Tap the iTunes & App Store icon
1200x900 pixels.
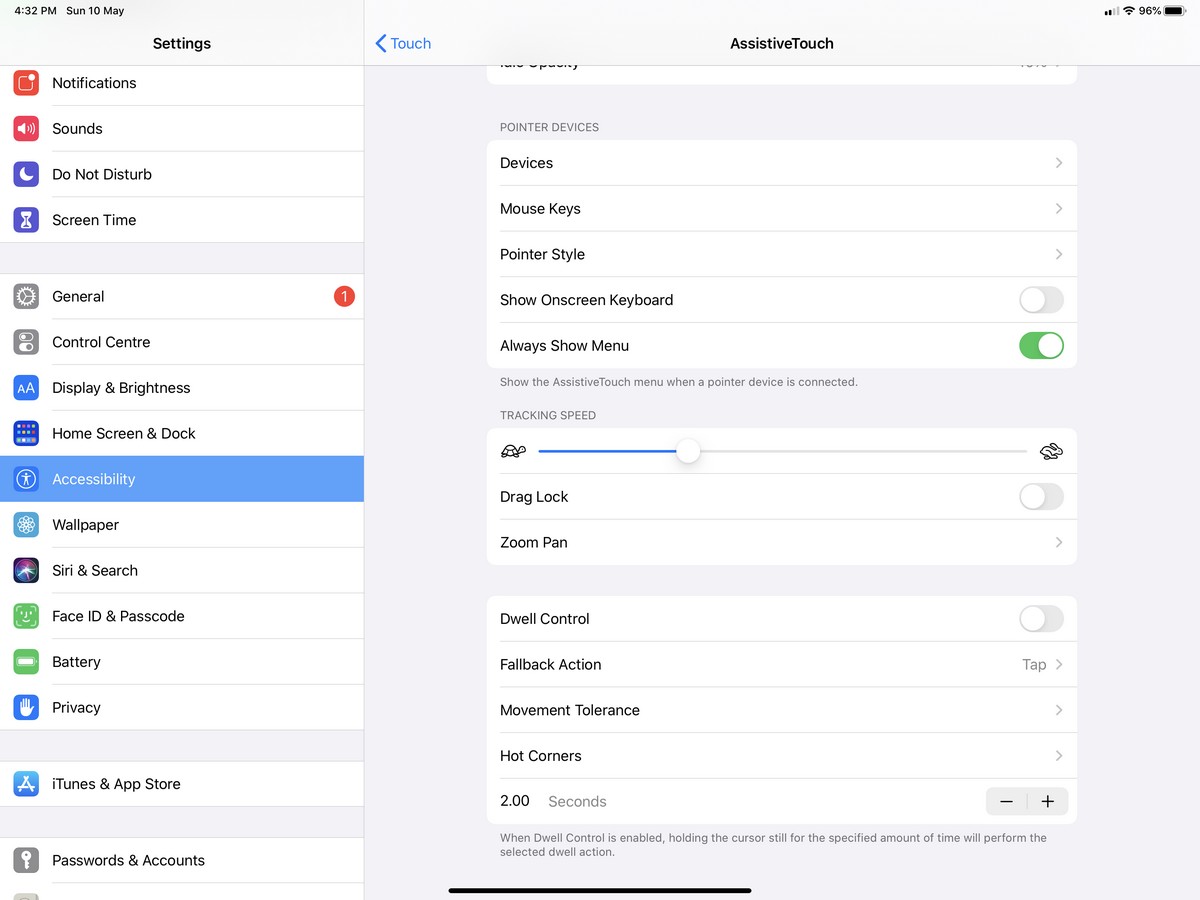pyautogui.click(x=26, y=784)
